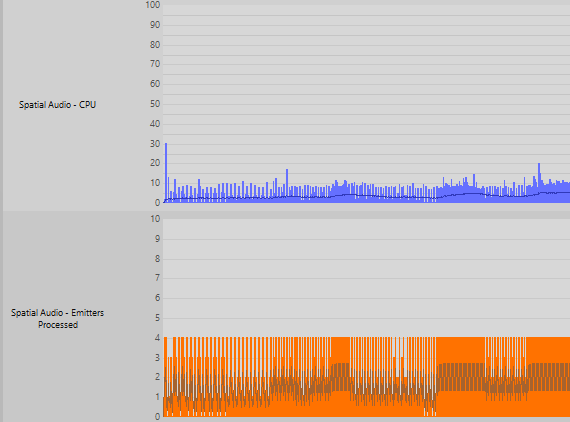Click the mid-graph CPU spike near 17

pos(287,184)
